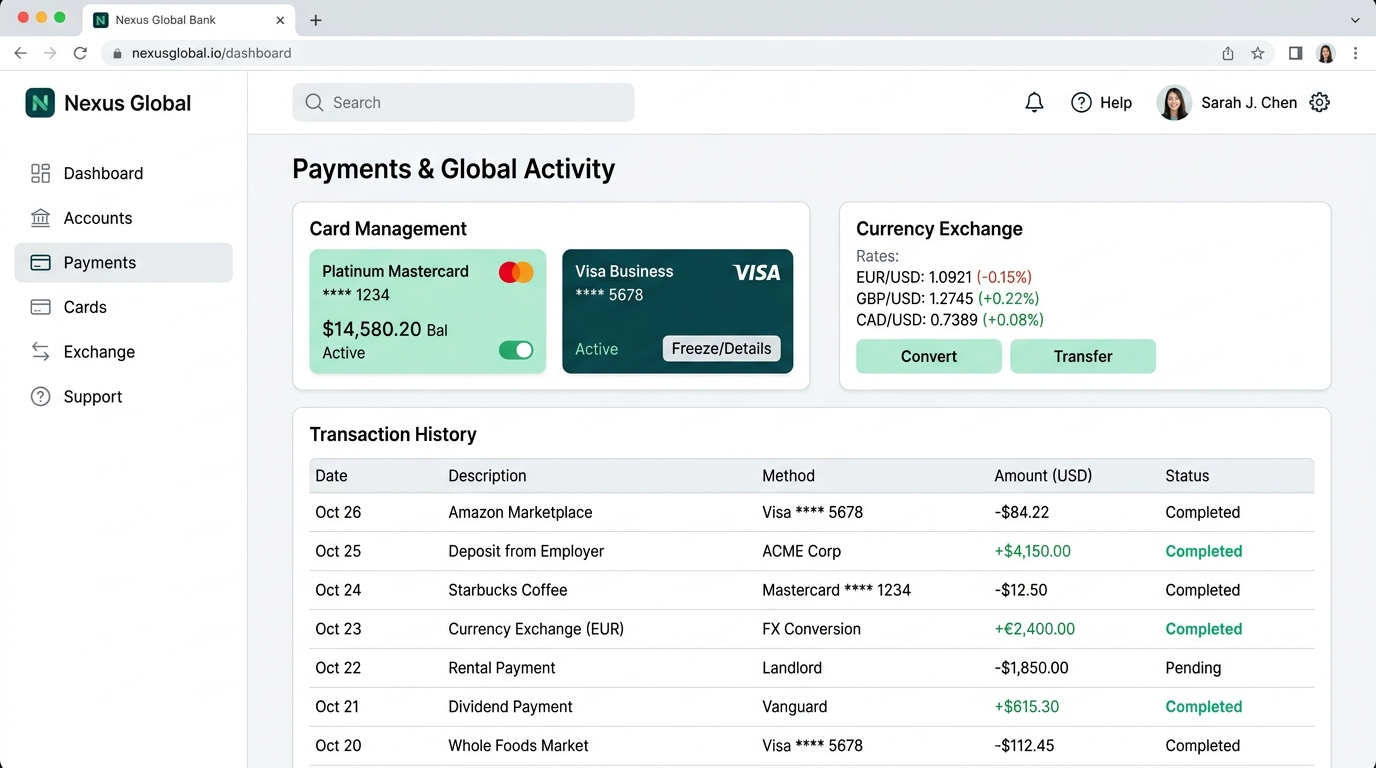Select Cards in the sidebar
The height and width of the screenshot is (768, 1376).
point(123,307)
